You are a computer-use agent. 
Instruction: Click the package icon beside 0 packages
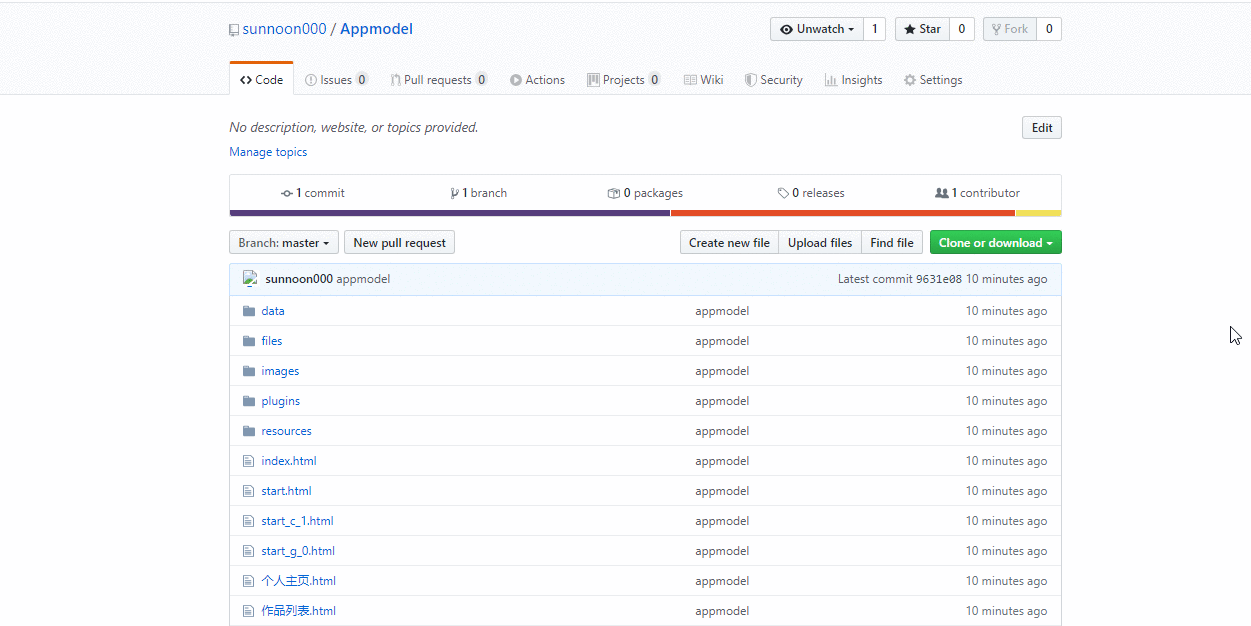(614, 193)
